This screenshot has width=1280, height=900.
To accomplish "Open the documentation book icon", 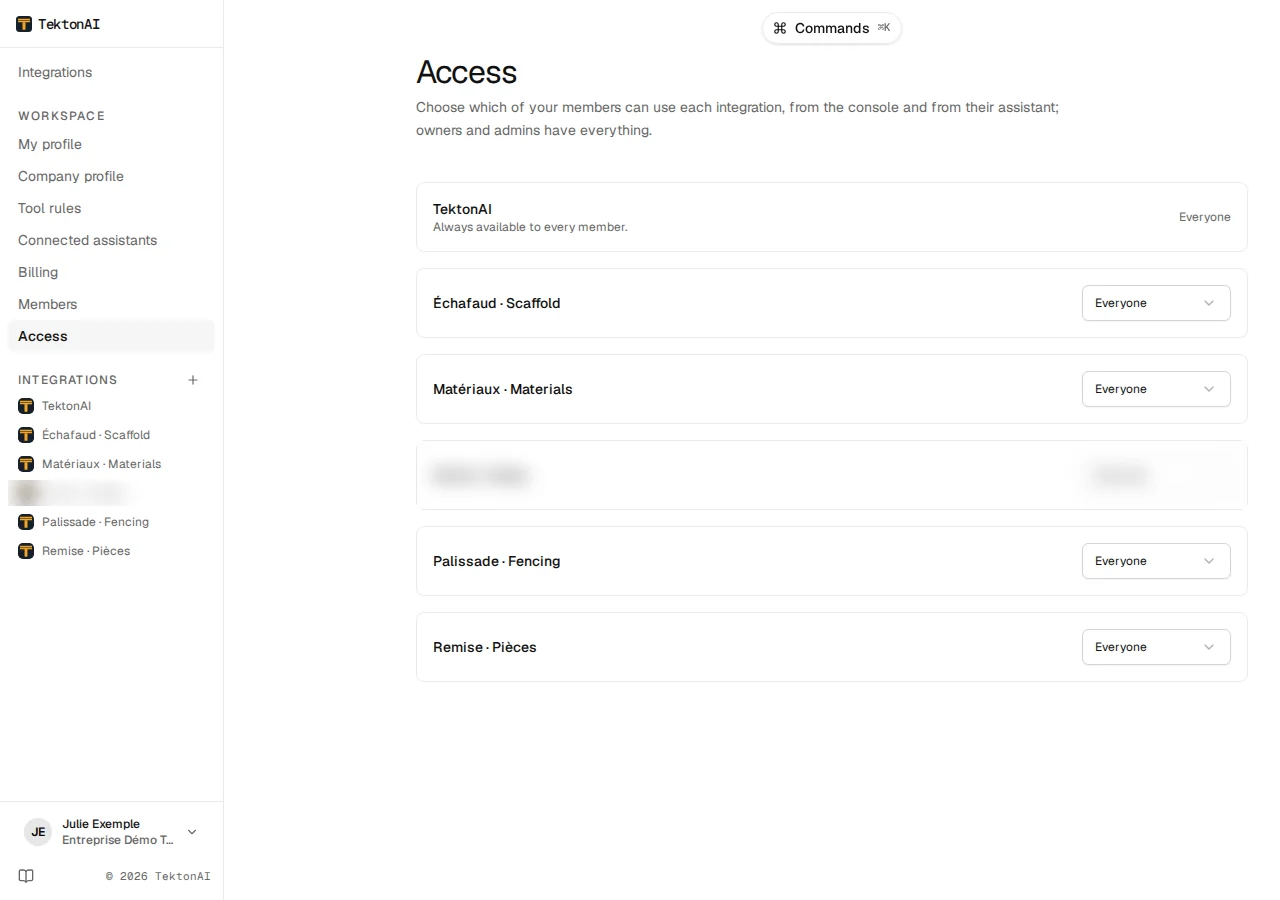I will coord(26,876).
